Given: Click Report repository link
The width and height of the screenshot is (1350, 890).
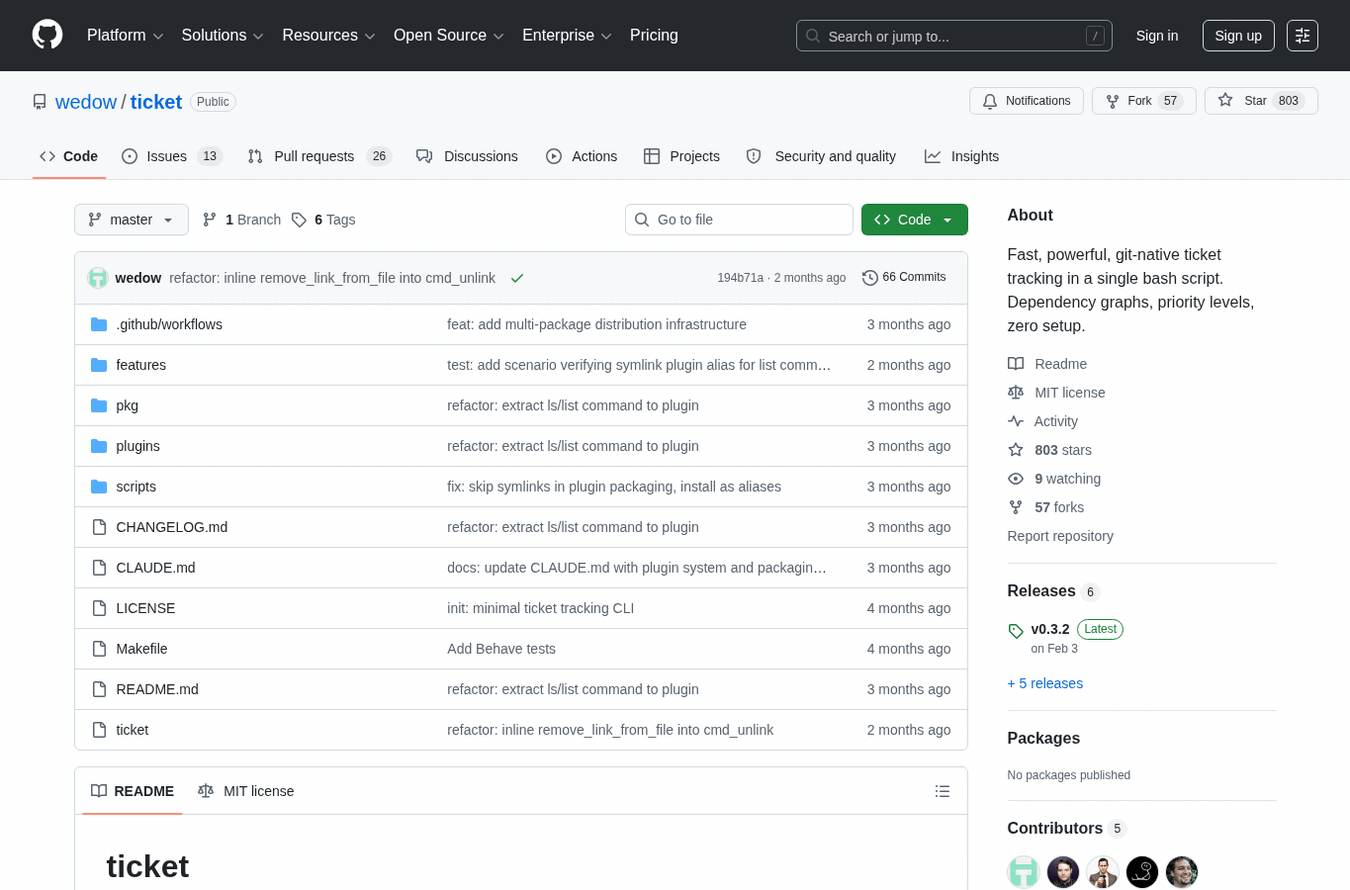Looking at the screenshot, I should [x=1060, y=536].
